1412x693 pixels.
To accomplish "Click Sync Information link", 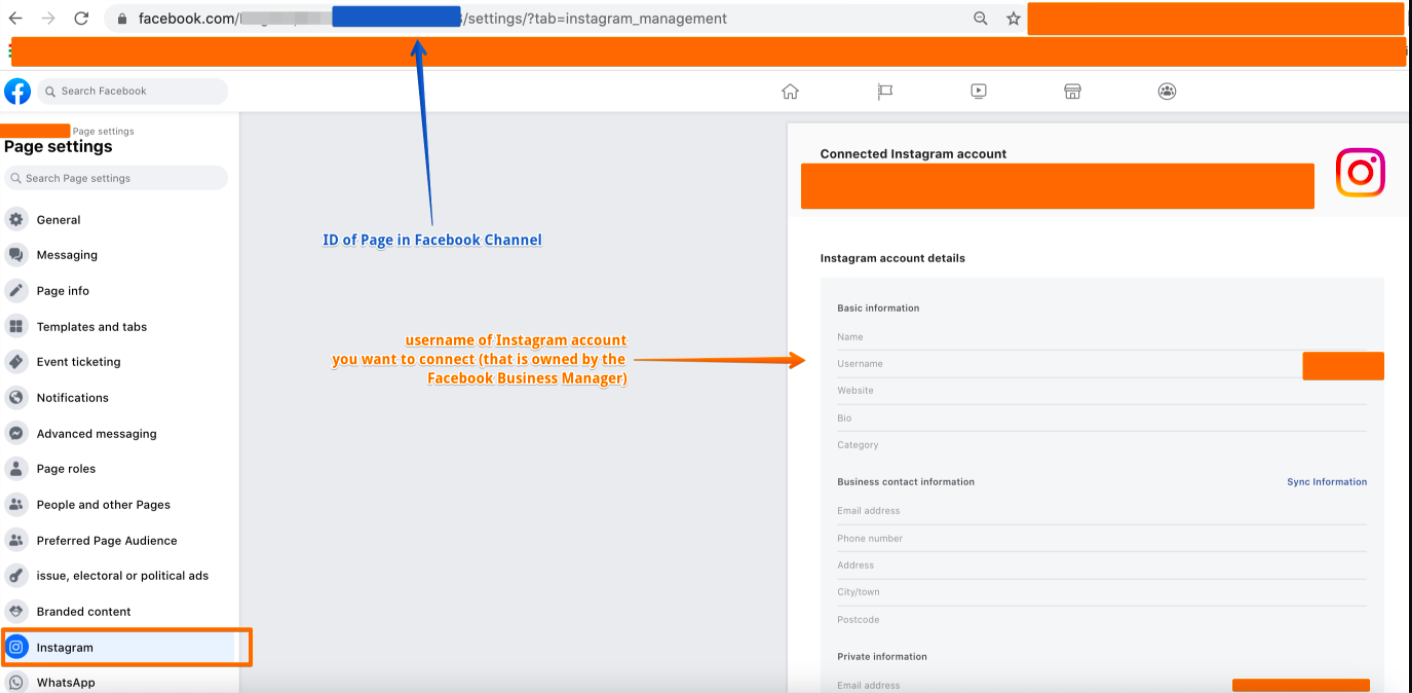I will tap(1326, 482).
